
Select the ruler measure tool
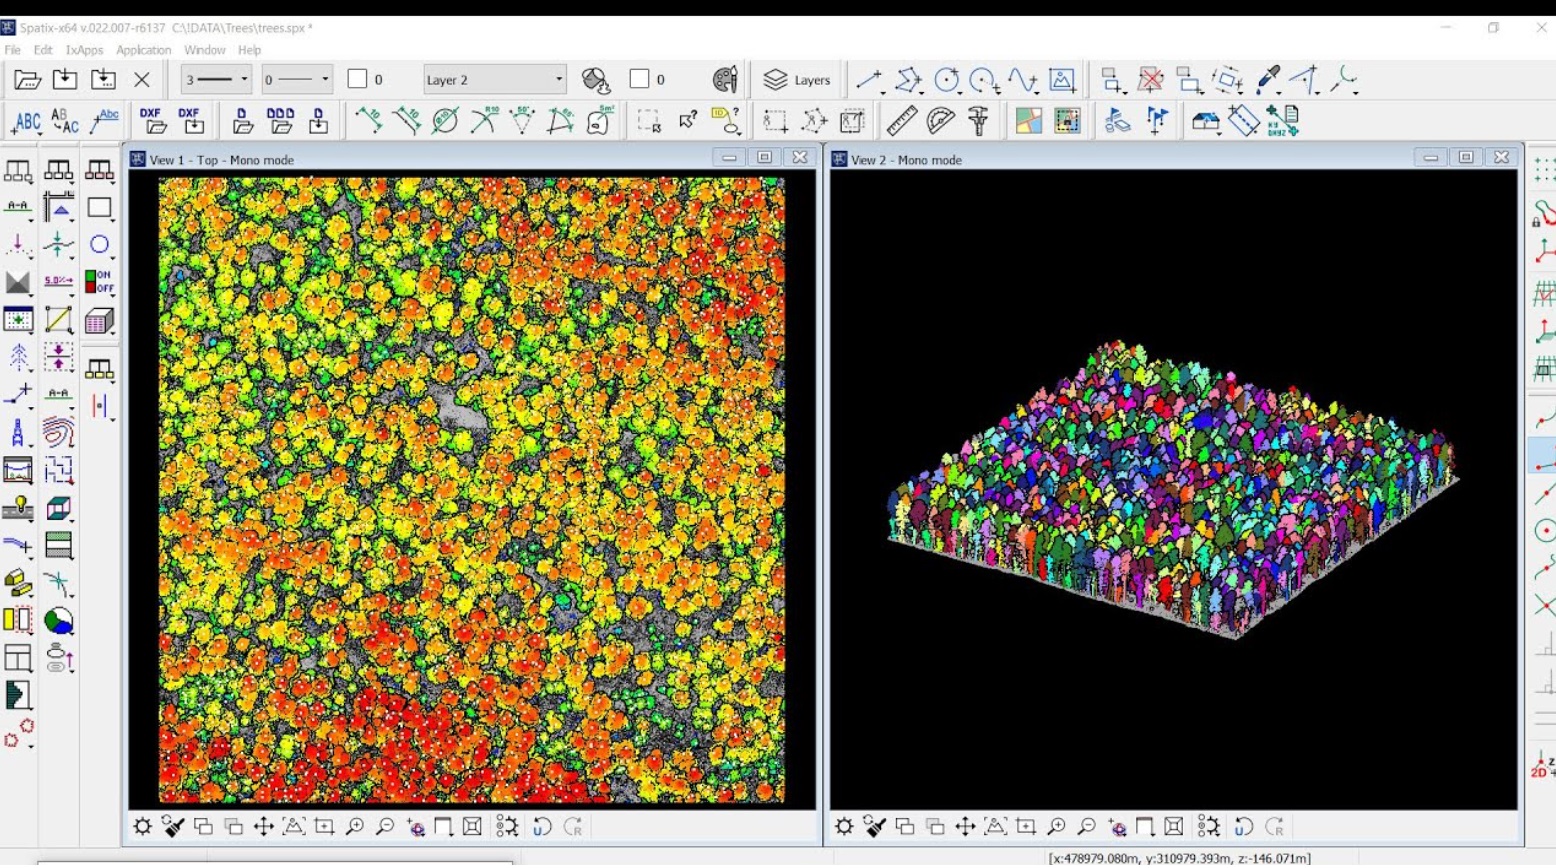[901, 120]
